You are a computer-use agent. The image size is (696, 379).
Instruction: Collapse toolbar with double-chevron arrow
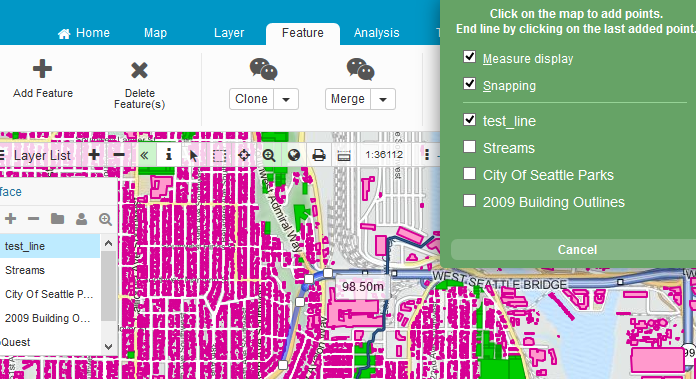tap(144, 155)
